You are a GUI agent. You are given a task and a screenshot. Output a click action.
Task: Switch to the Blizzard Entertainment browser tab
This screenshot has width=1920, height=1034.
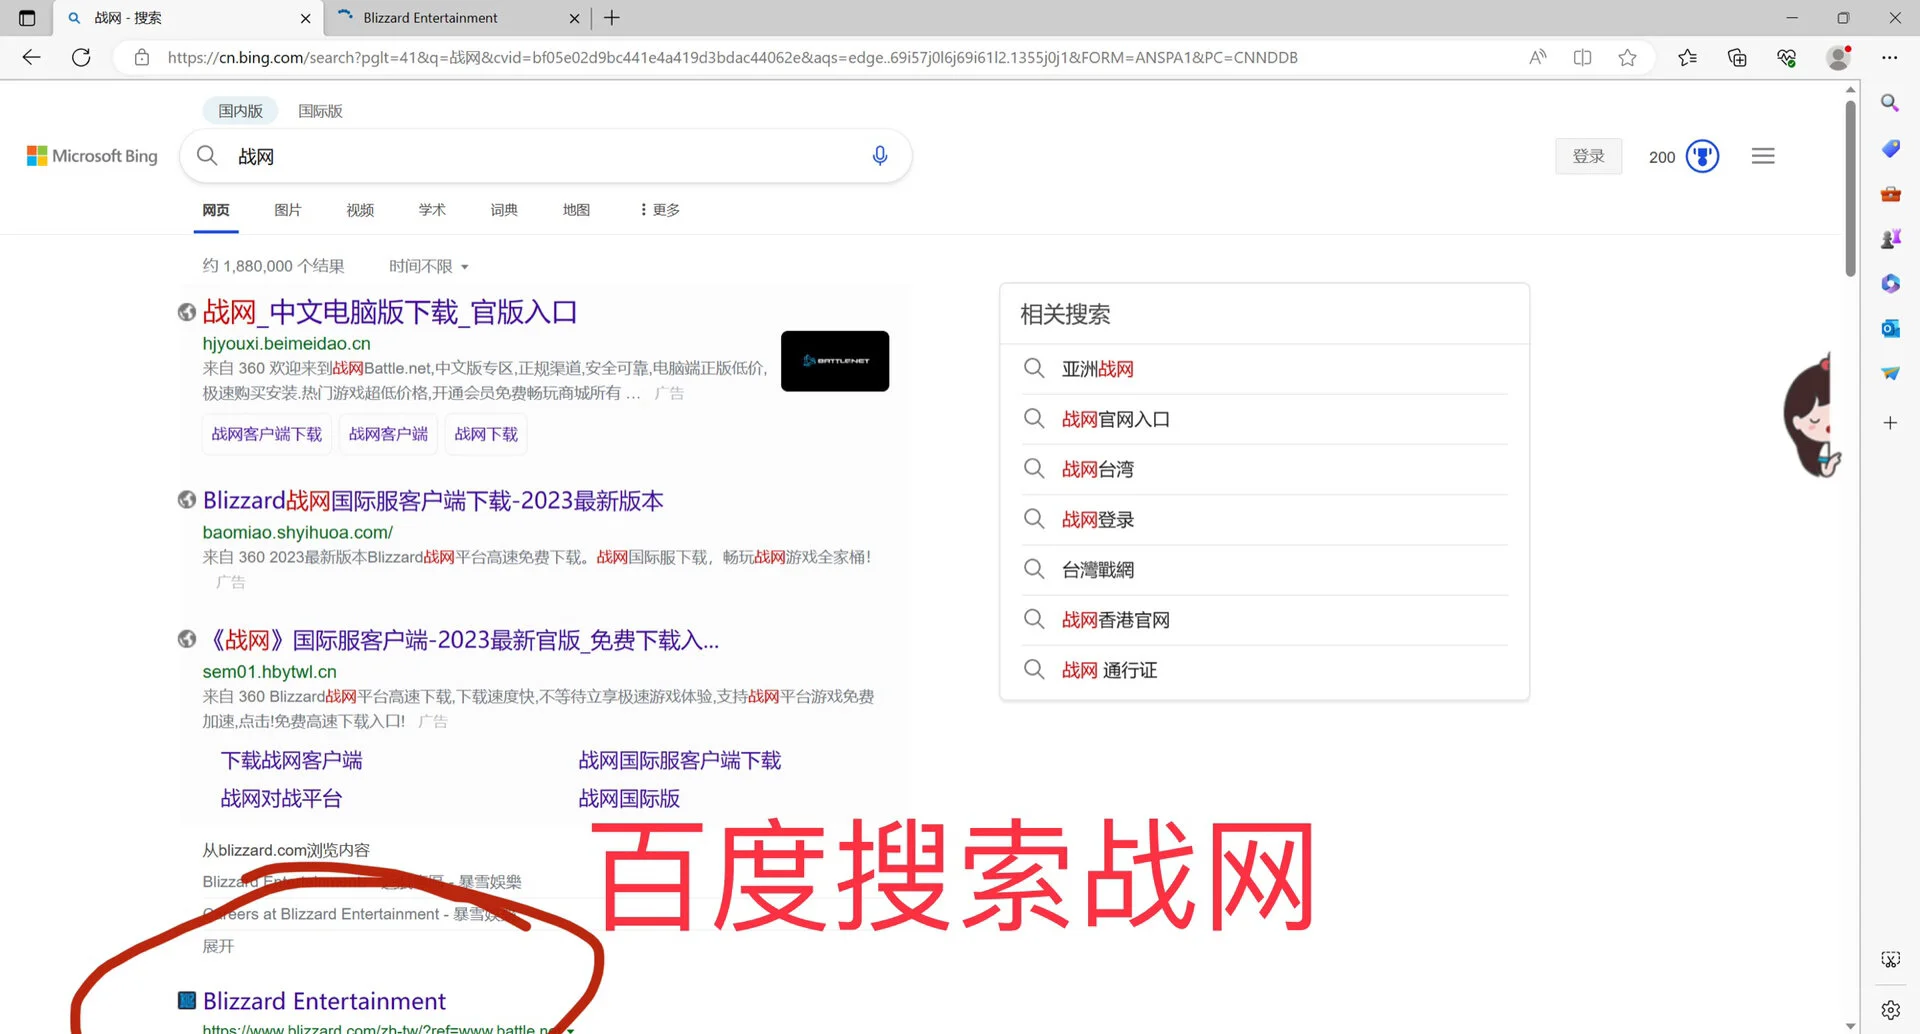[x=459, y=18]
